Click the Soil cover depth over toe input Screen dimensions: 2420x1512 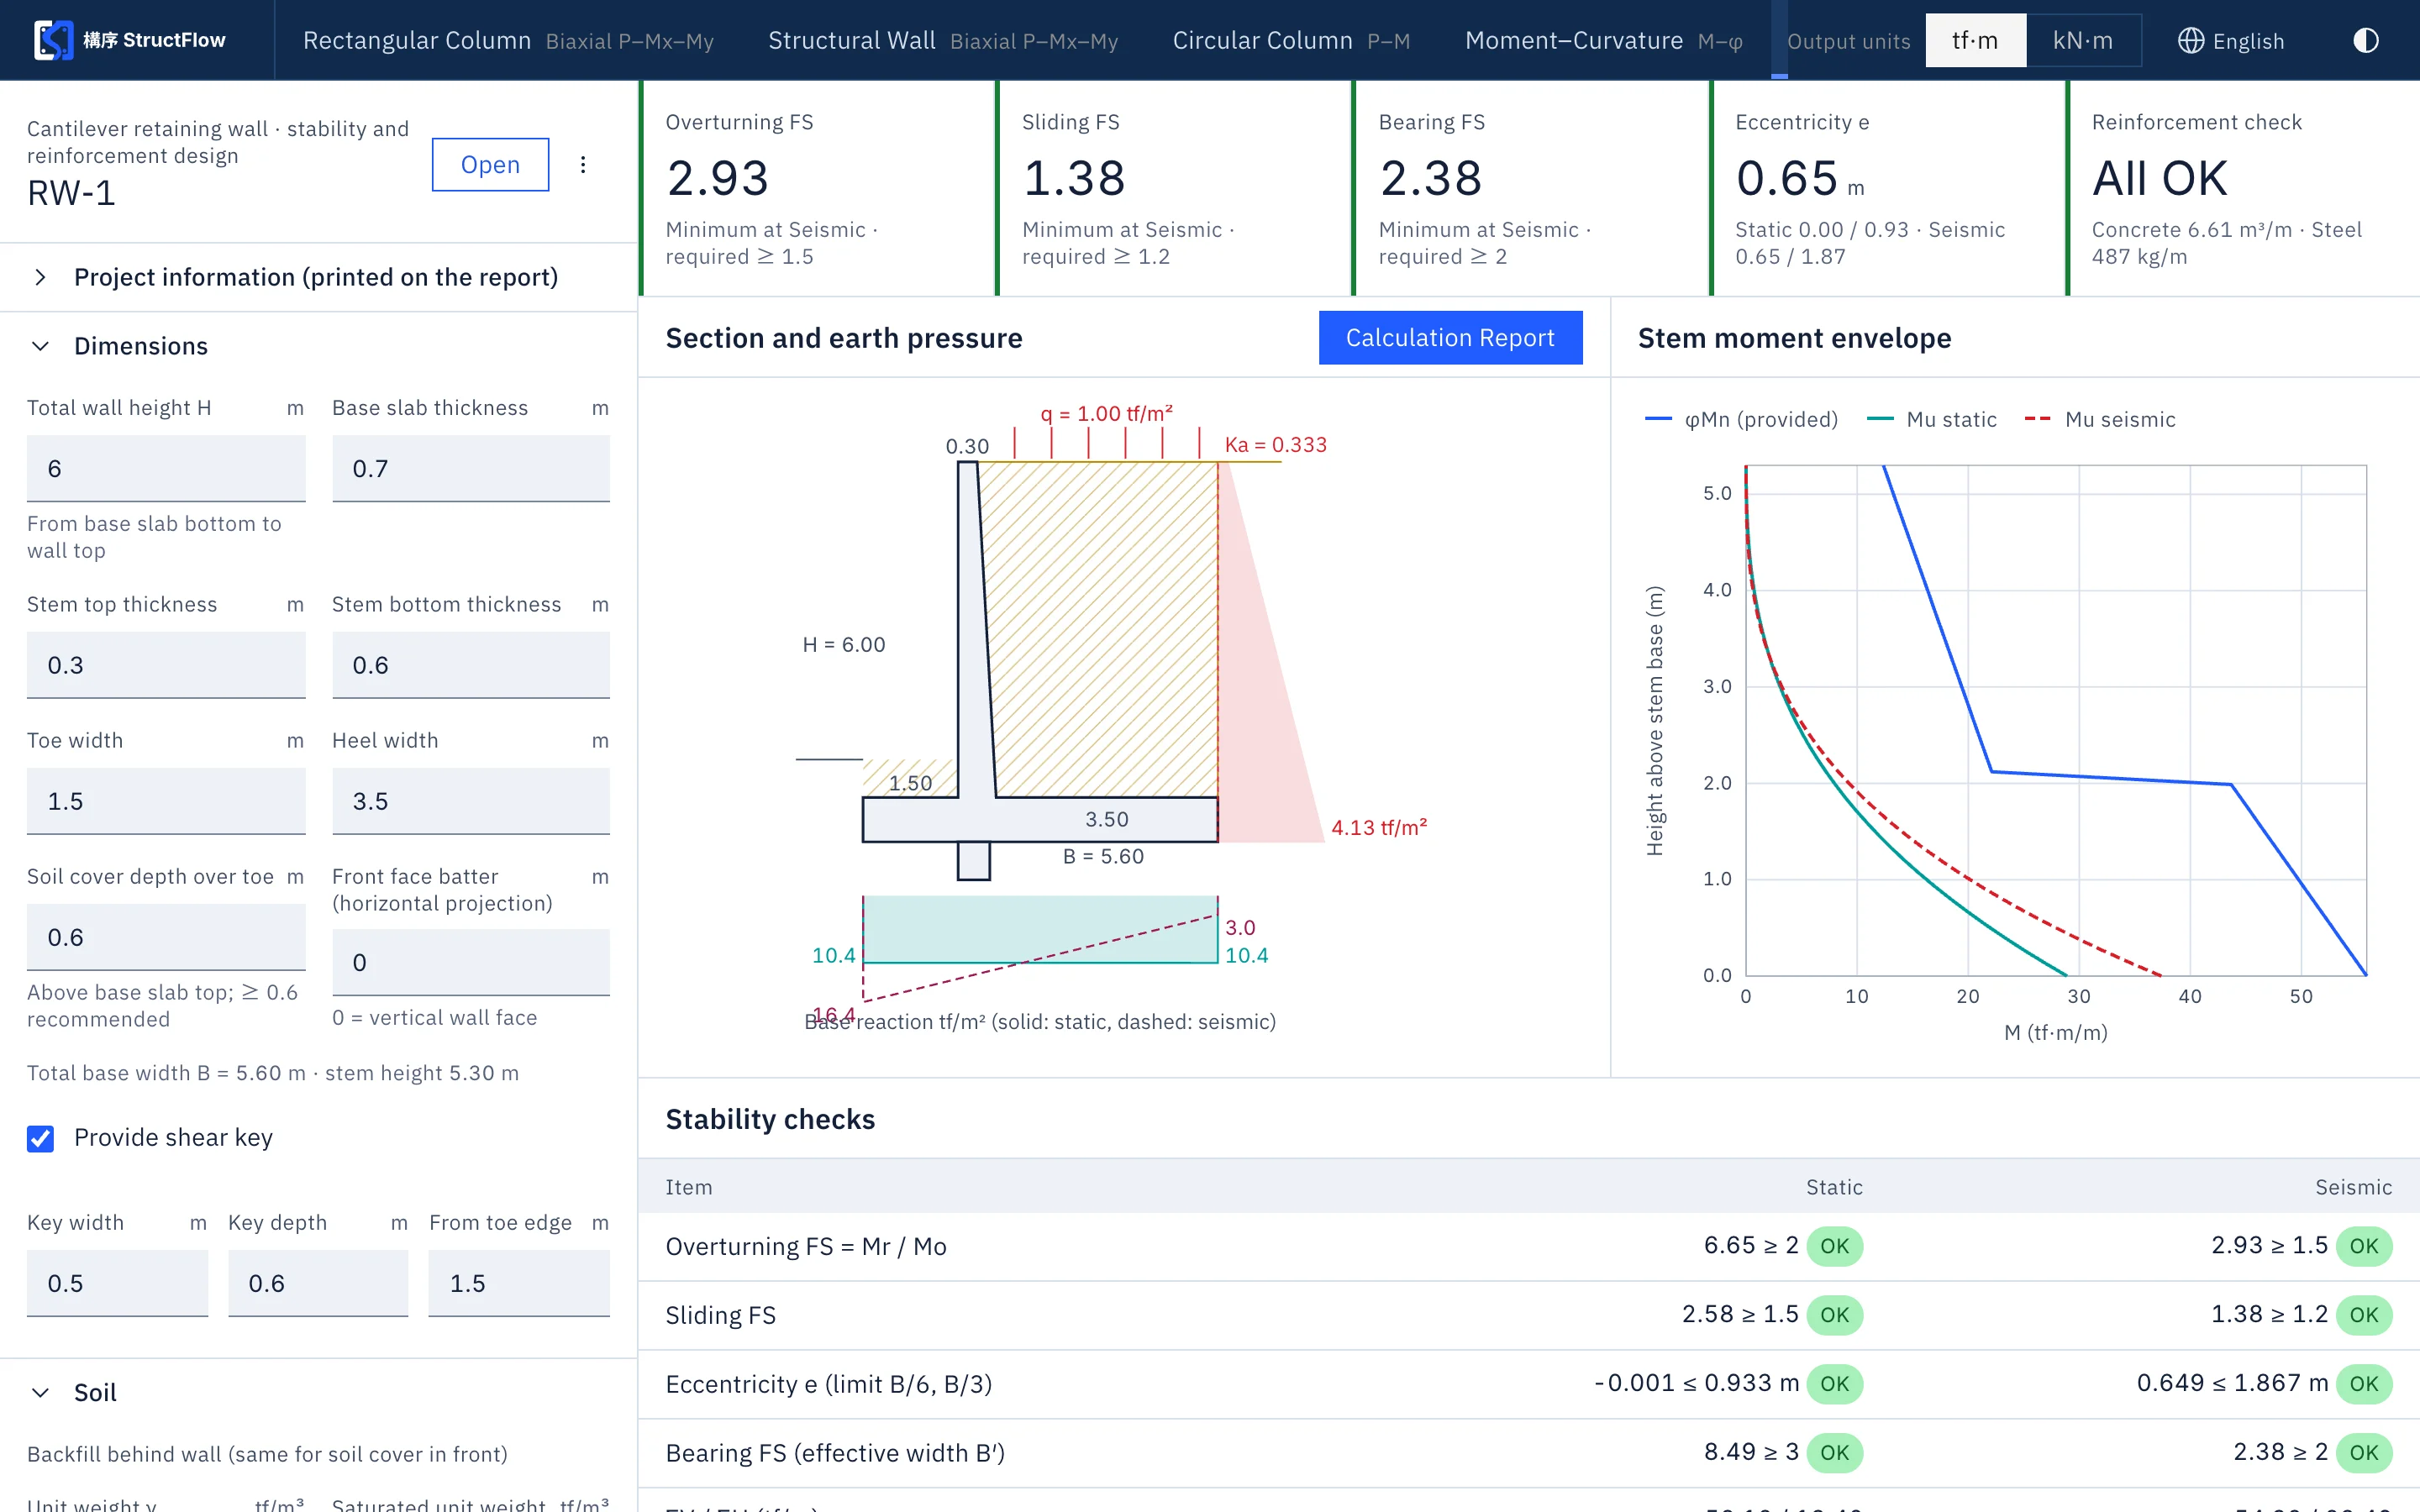(166, 937)
